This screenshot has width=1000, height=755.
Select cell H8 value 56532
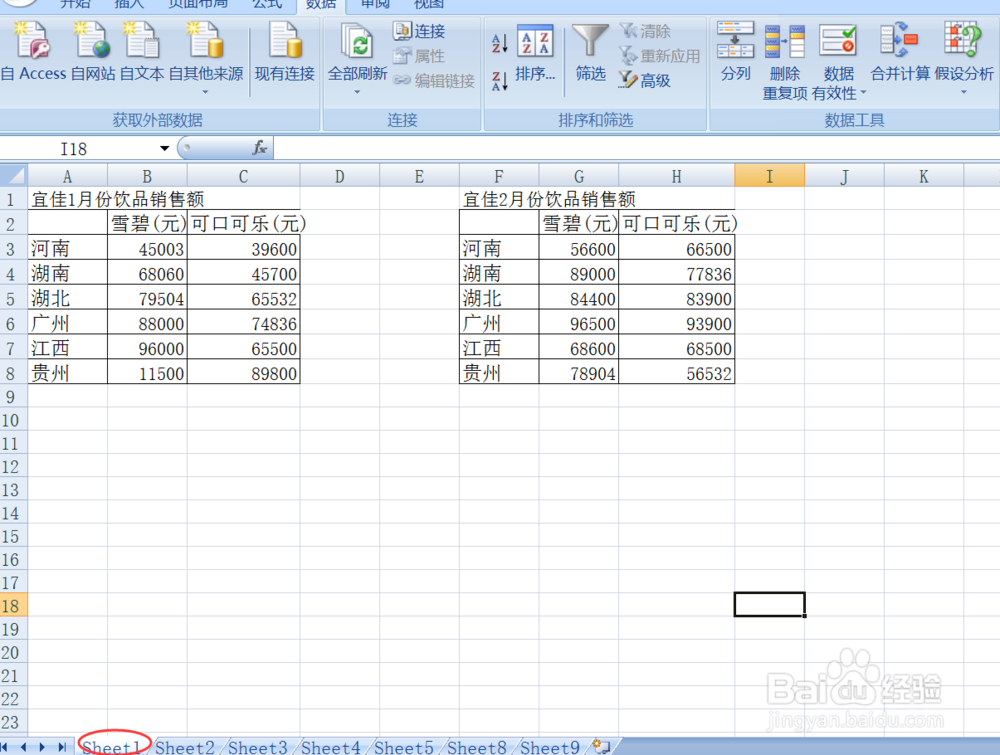pyautogui.click(x=676, y=374)
